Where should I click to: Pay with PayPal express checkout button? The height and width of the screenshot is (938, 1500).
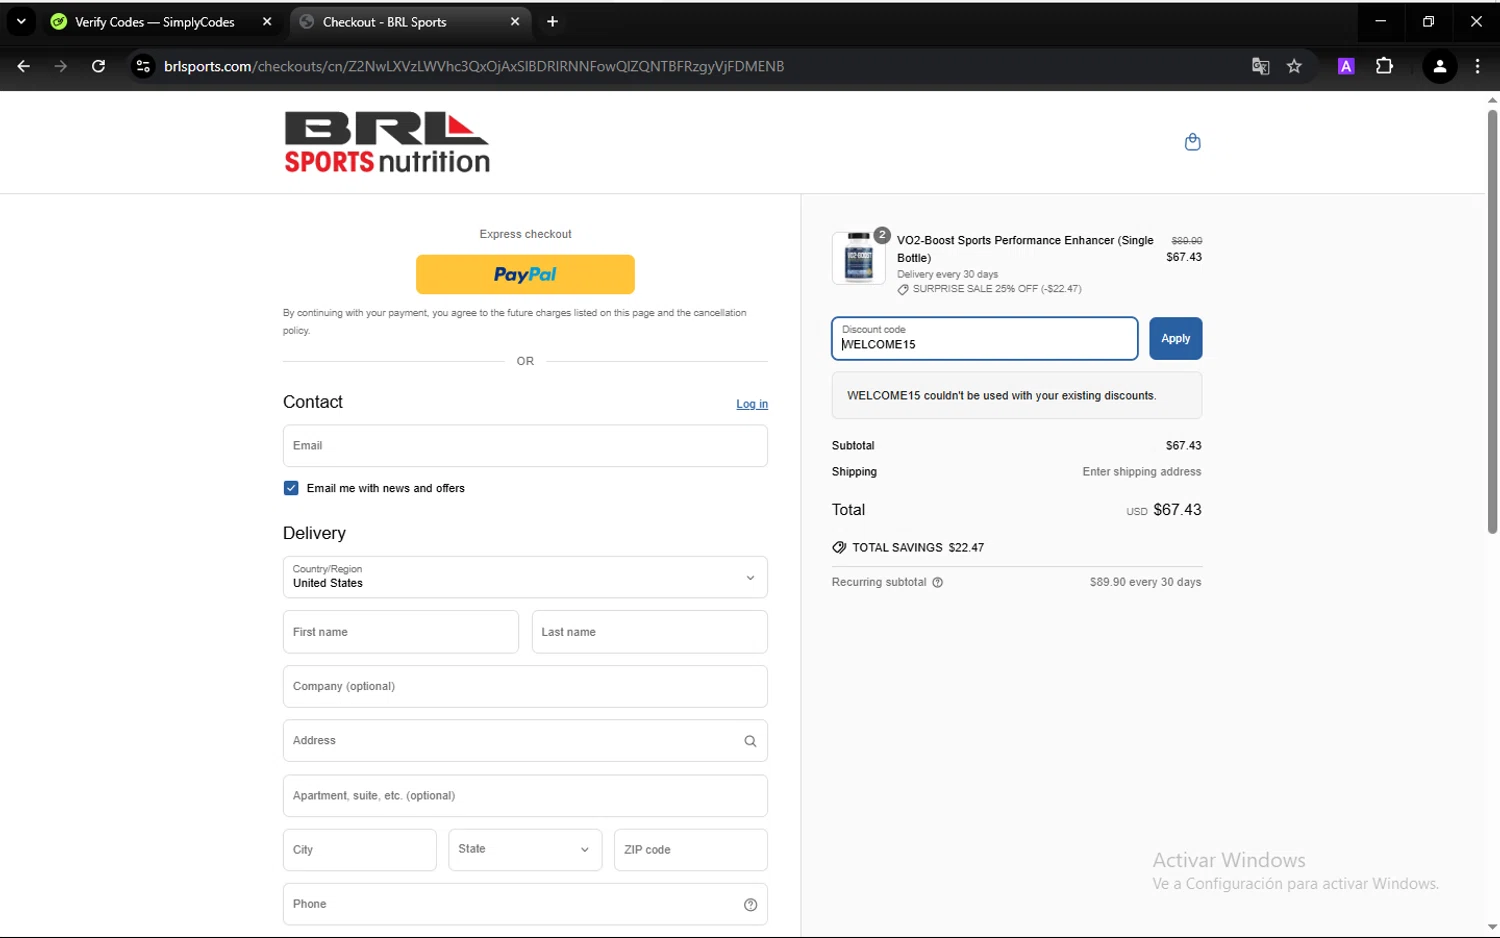(x=525, y=274)
